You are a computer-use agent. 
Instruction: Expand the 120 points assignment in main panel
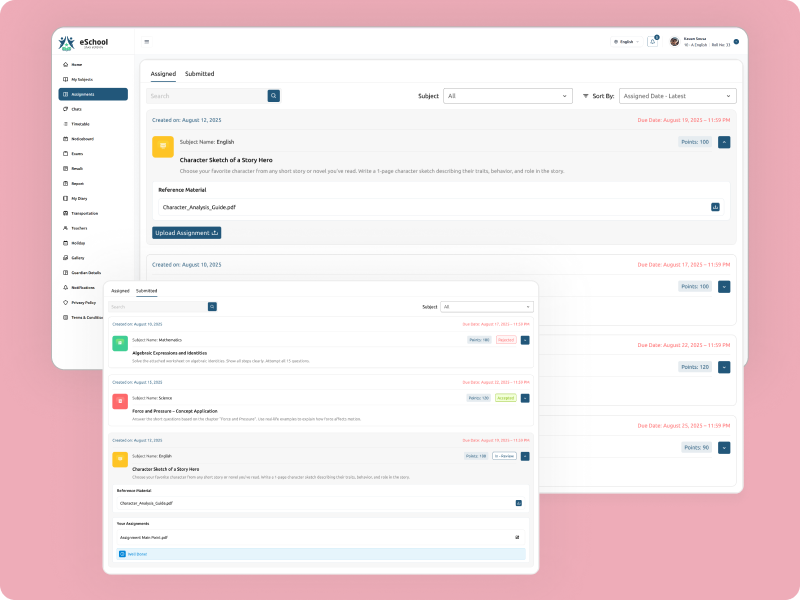point(724,367)
